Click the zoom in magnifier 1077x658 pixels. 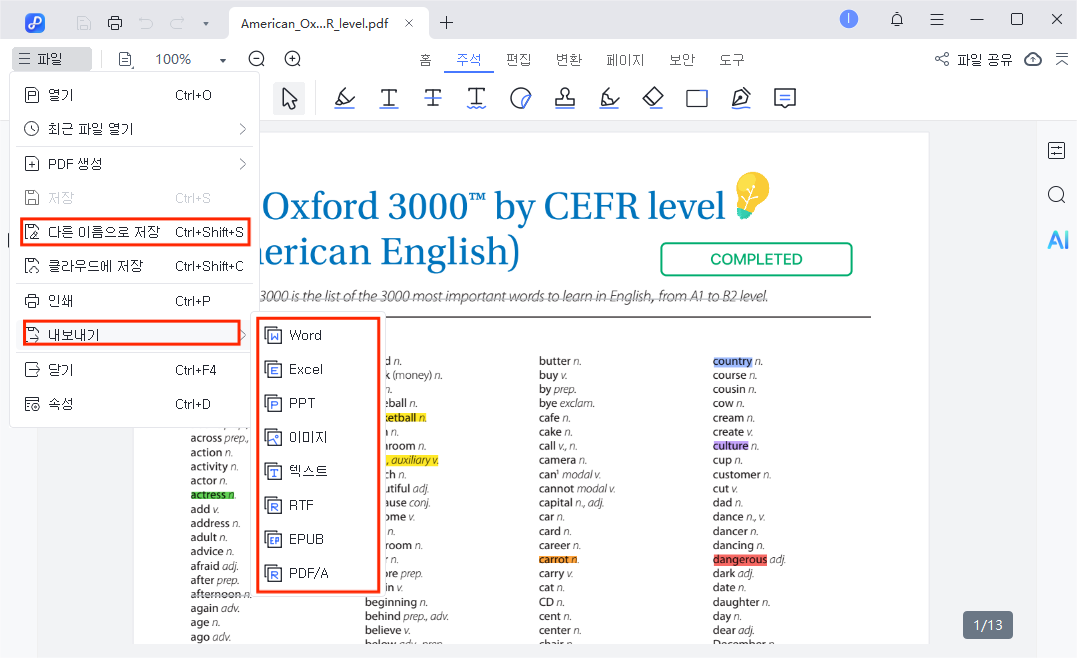pos(292,59)
